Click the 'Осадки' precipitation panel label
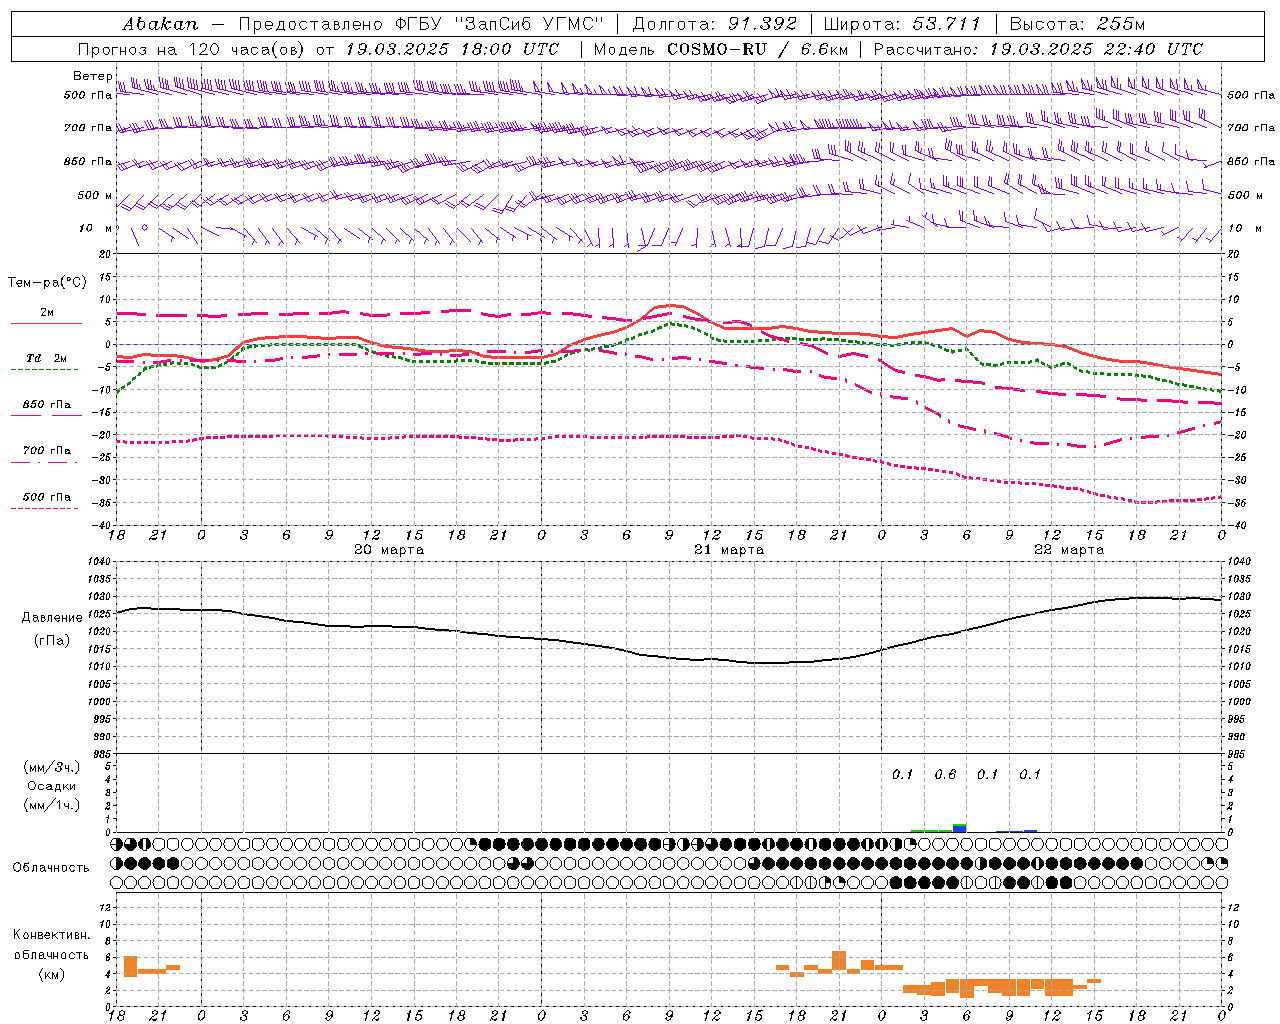This screenshot has width=1280, height=1024. click(x=52, y=786)
